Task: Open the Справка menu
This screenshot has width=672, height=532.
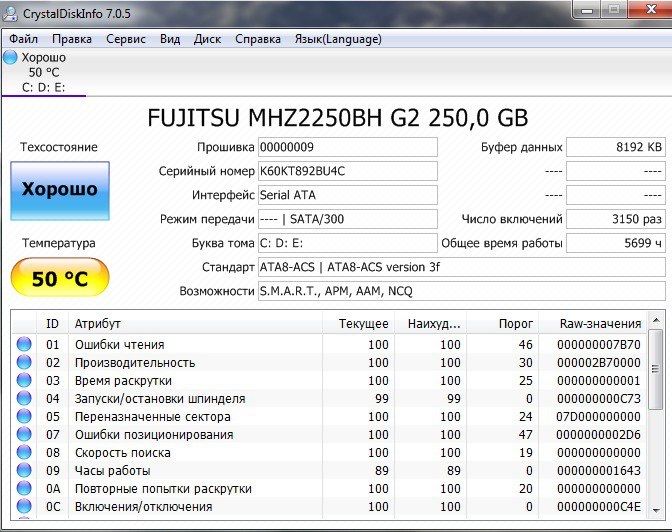Action: [x=258, y=39]
